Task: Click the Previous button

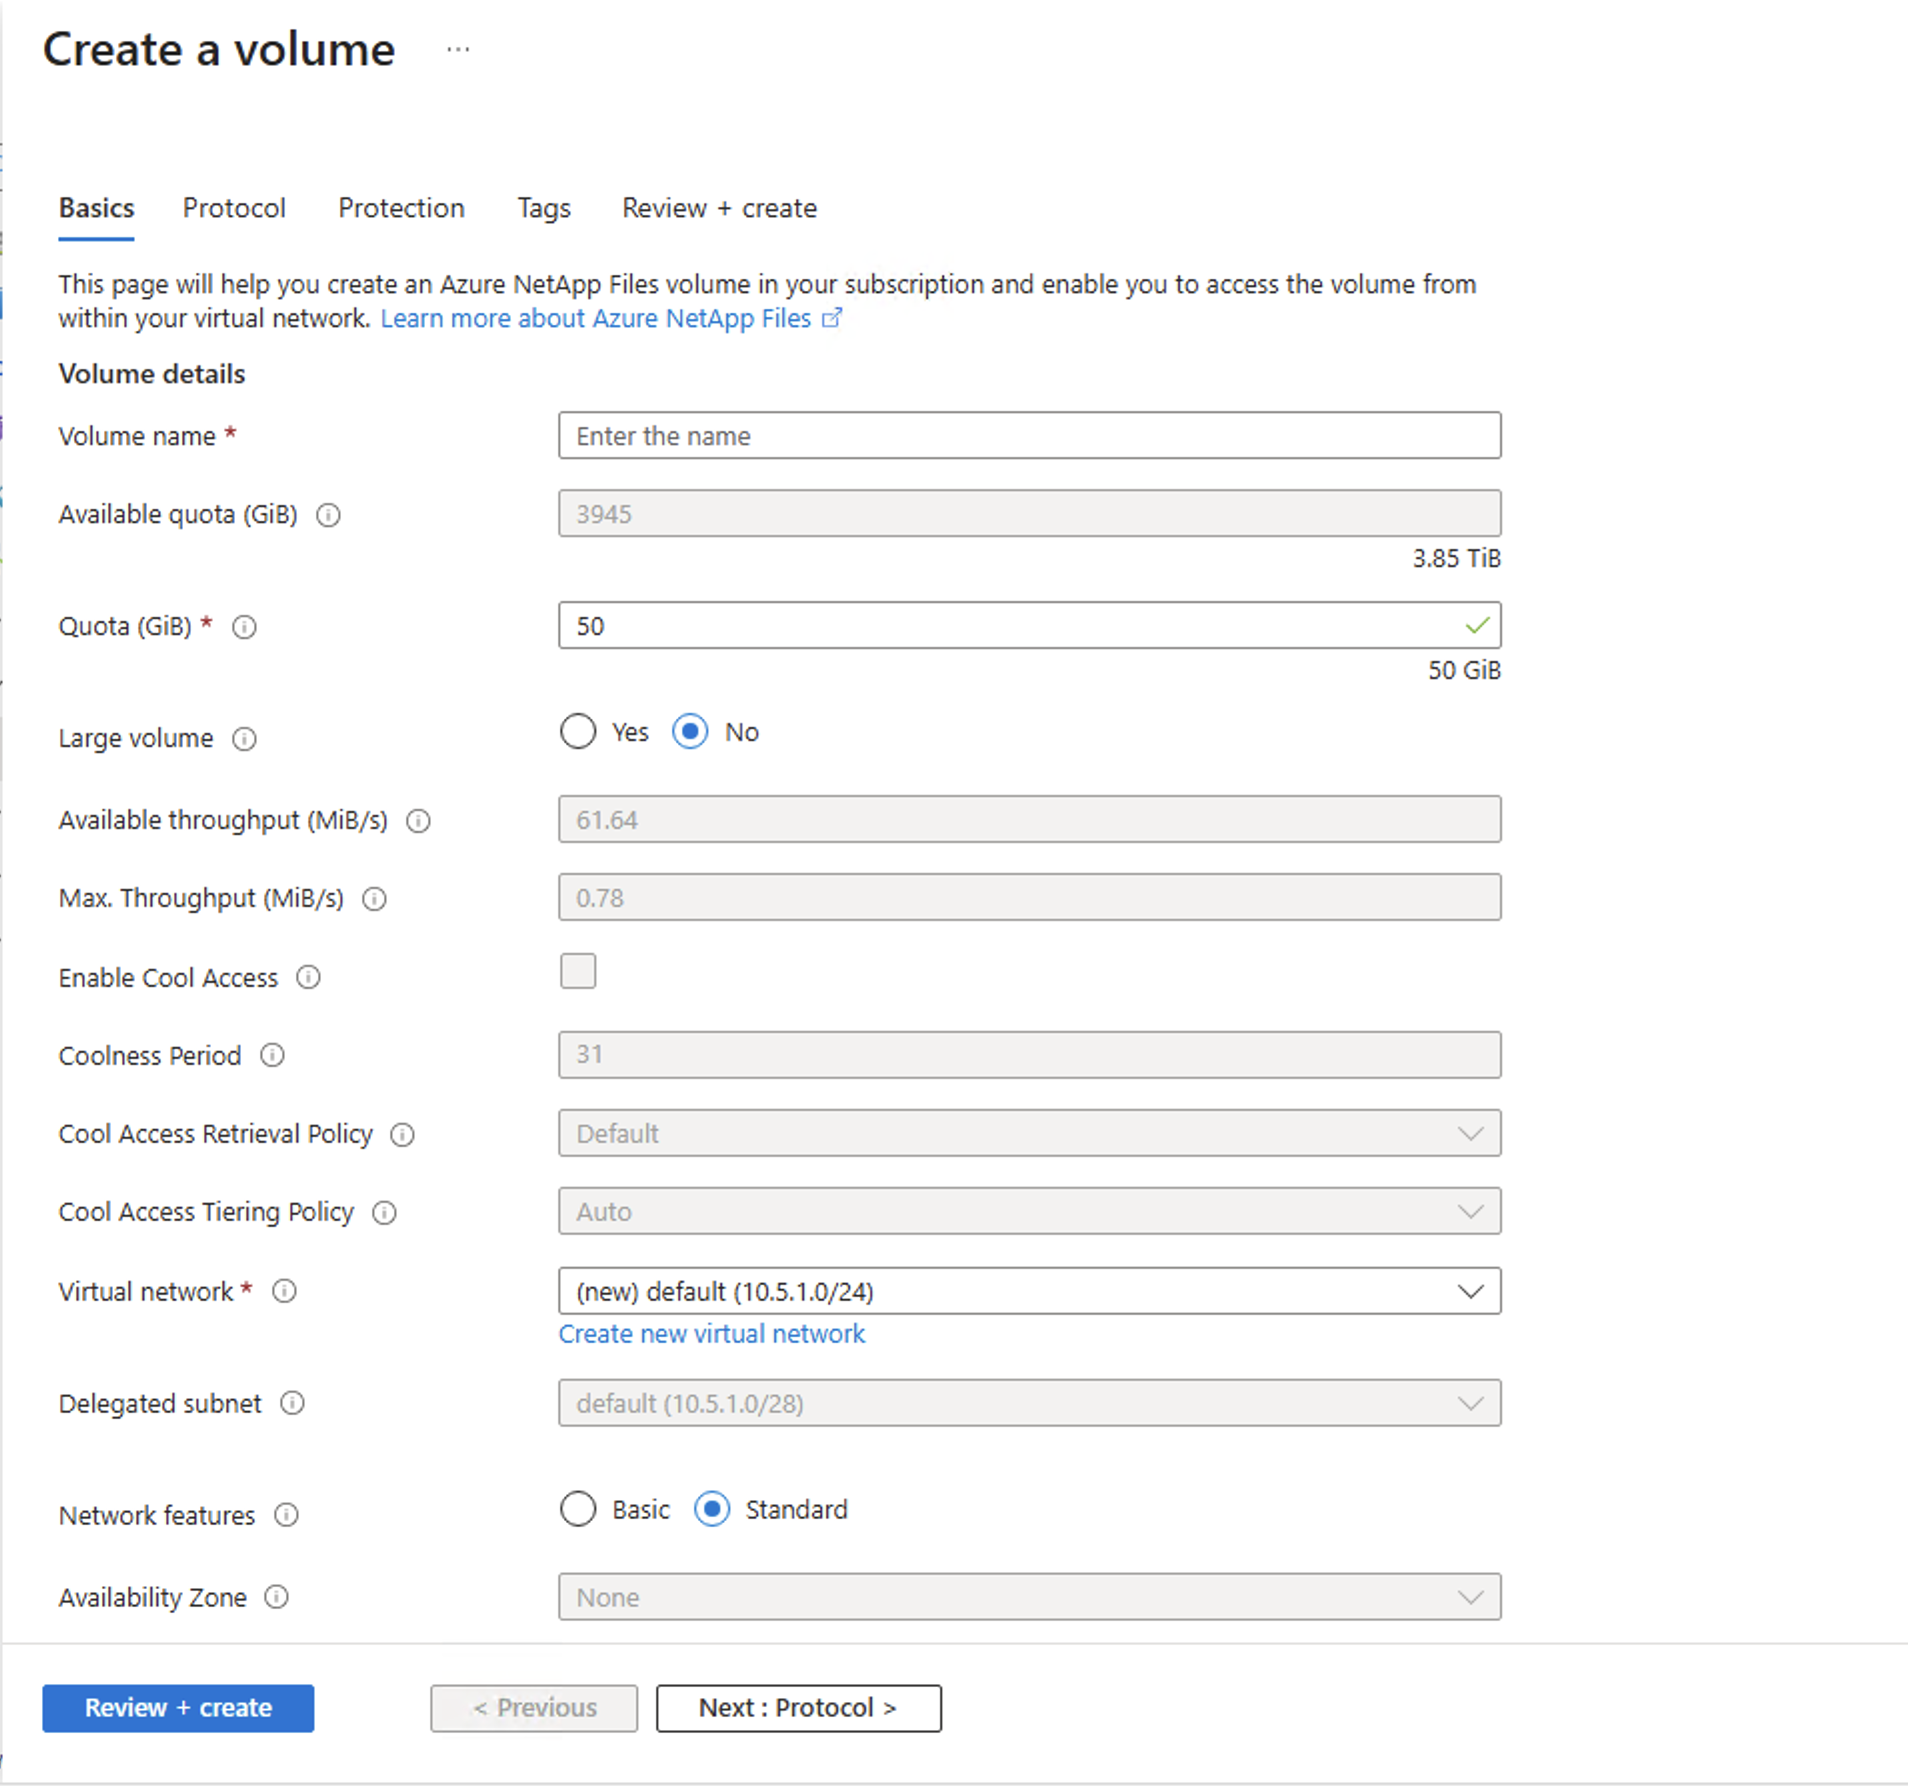Action: 534,1707
